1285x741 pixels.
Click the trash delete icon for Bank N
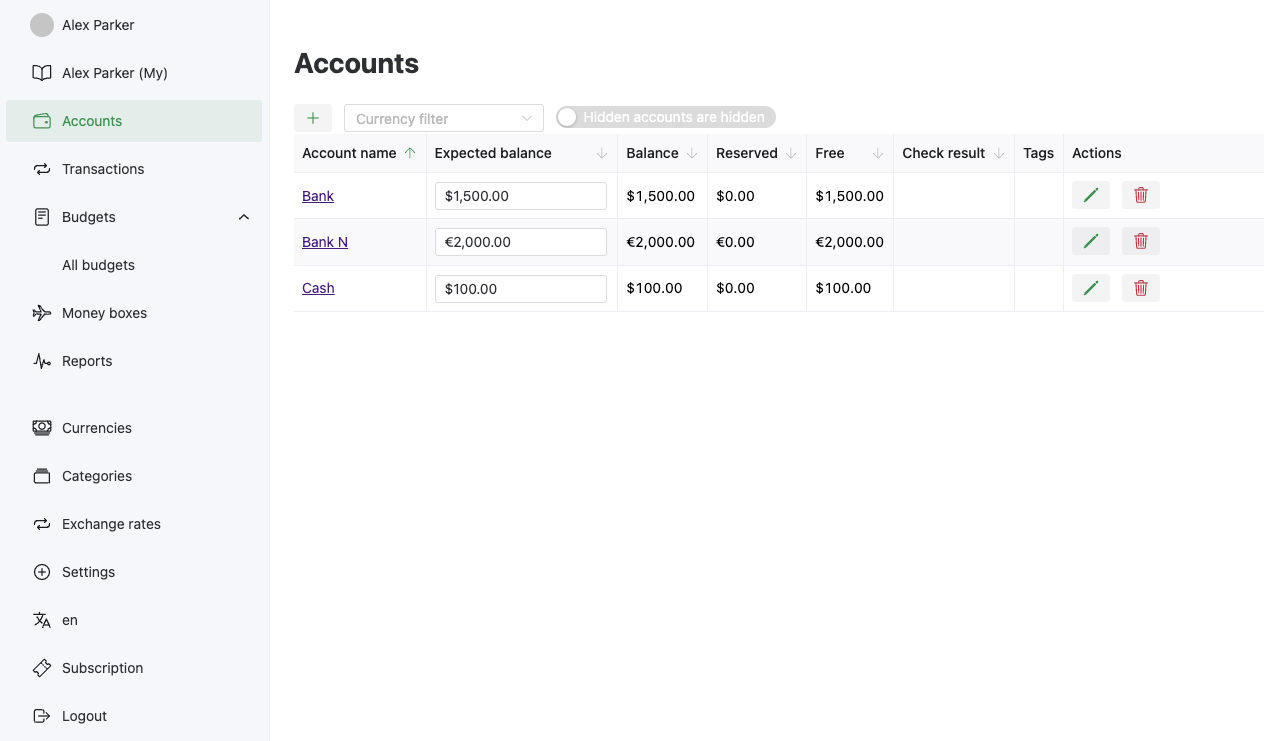click(1141, 241)
